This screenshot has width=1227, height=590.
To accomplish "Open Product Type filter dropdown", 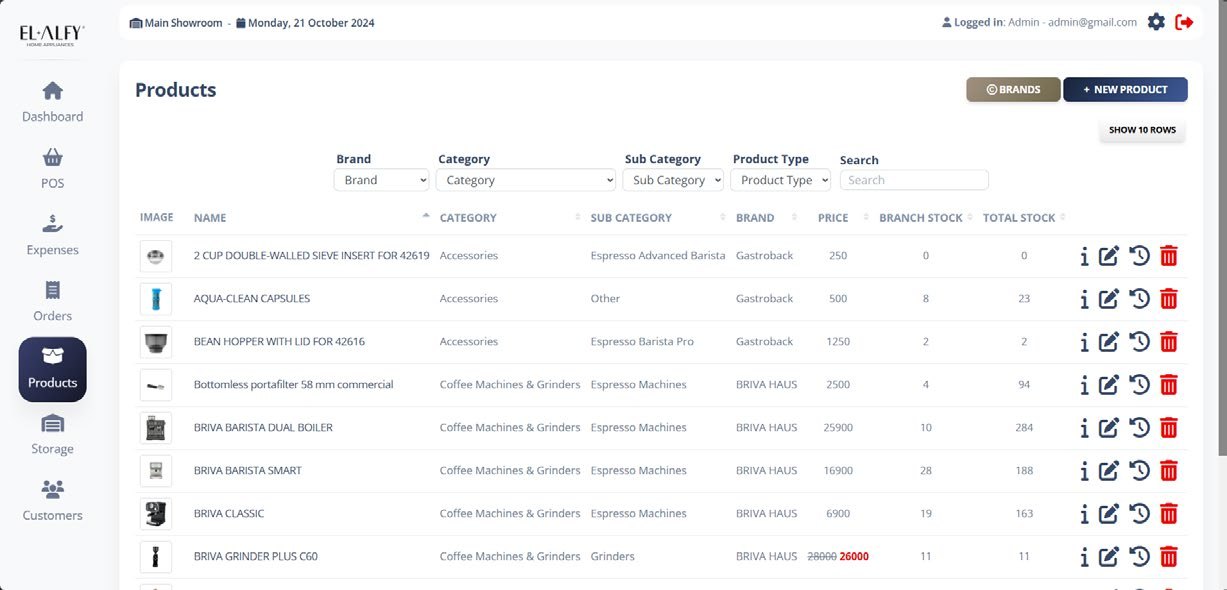I will coord(781,180).
